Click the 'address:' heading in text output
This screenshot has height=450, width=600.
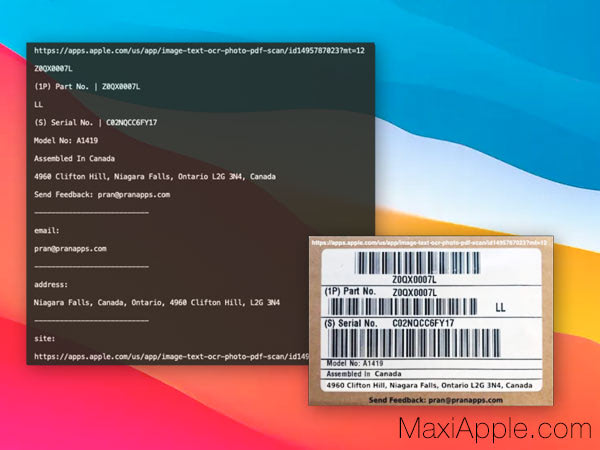51,284
